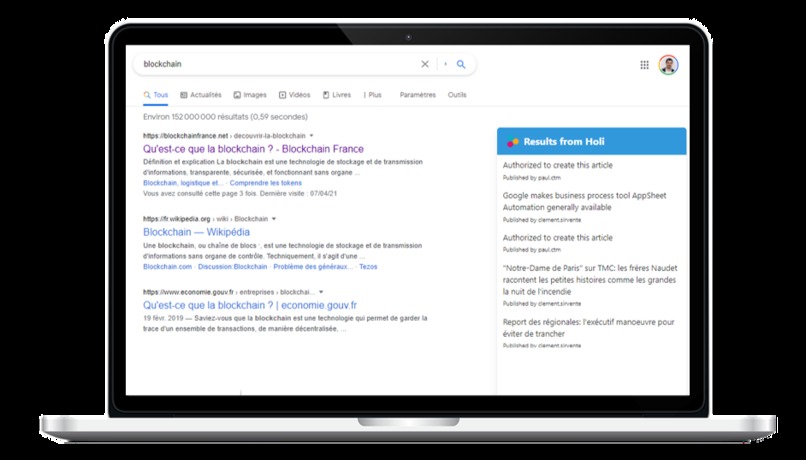Screen dimensions: 806x460
Task: Expand the blockchainfrance.net URL dropdown arrow
Action: tap(312, 136)
